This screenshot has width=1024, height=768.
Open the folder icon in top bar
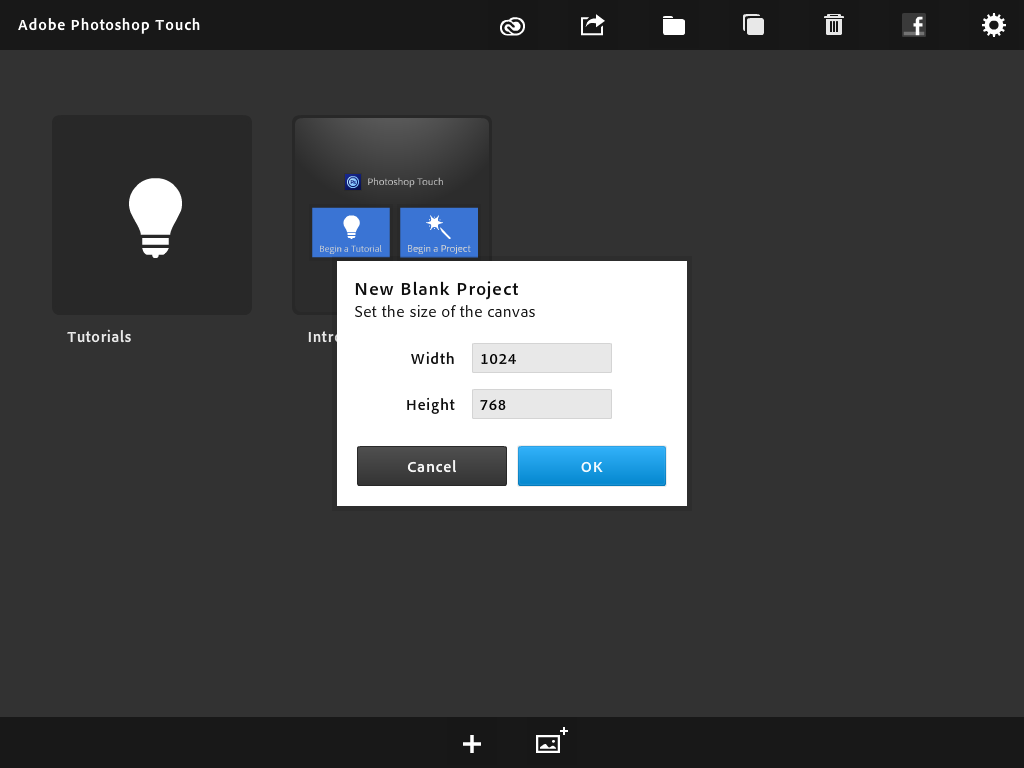click(x=674, y=26)
